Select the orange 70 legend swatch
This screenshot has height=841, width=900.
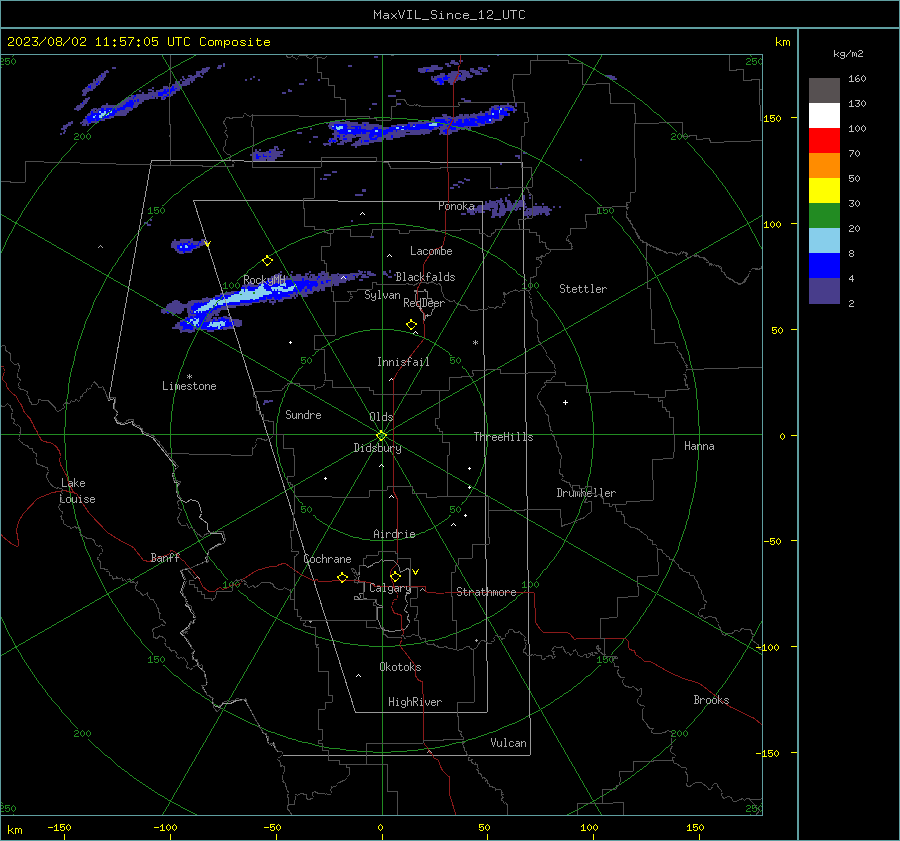pos(824,166)
